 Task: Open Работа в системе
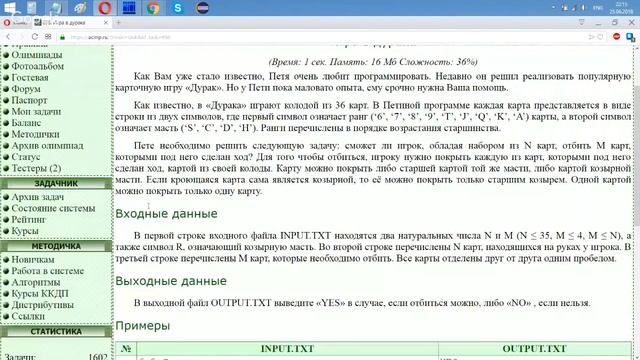click(x=47, y=271)
